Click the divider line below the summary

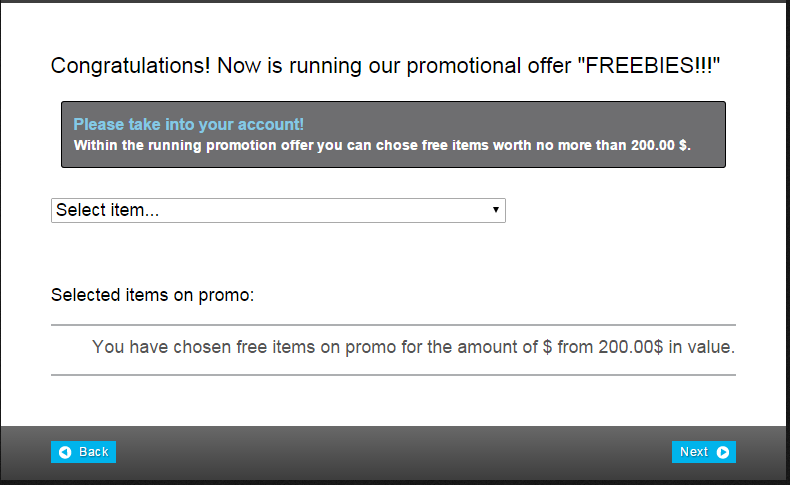[393, 375]
